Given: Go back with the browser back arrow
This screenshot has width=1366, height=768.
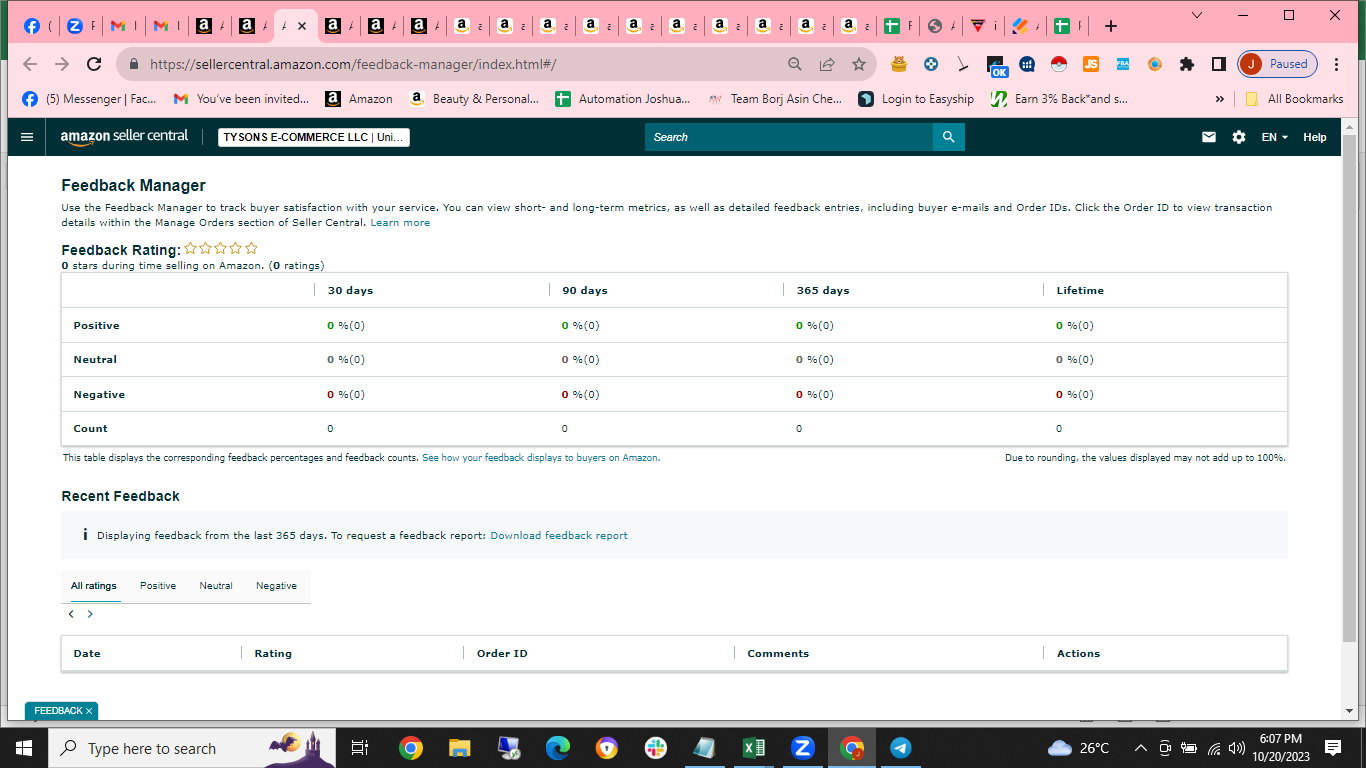Looking at the screenshot, I should (30, 64).
